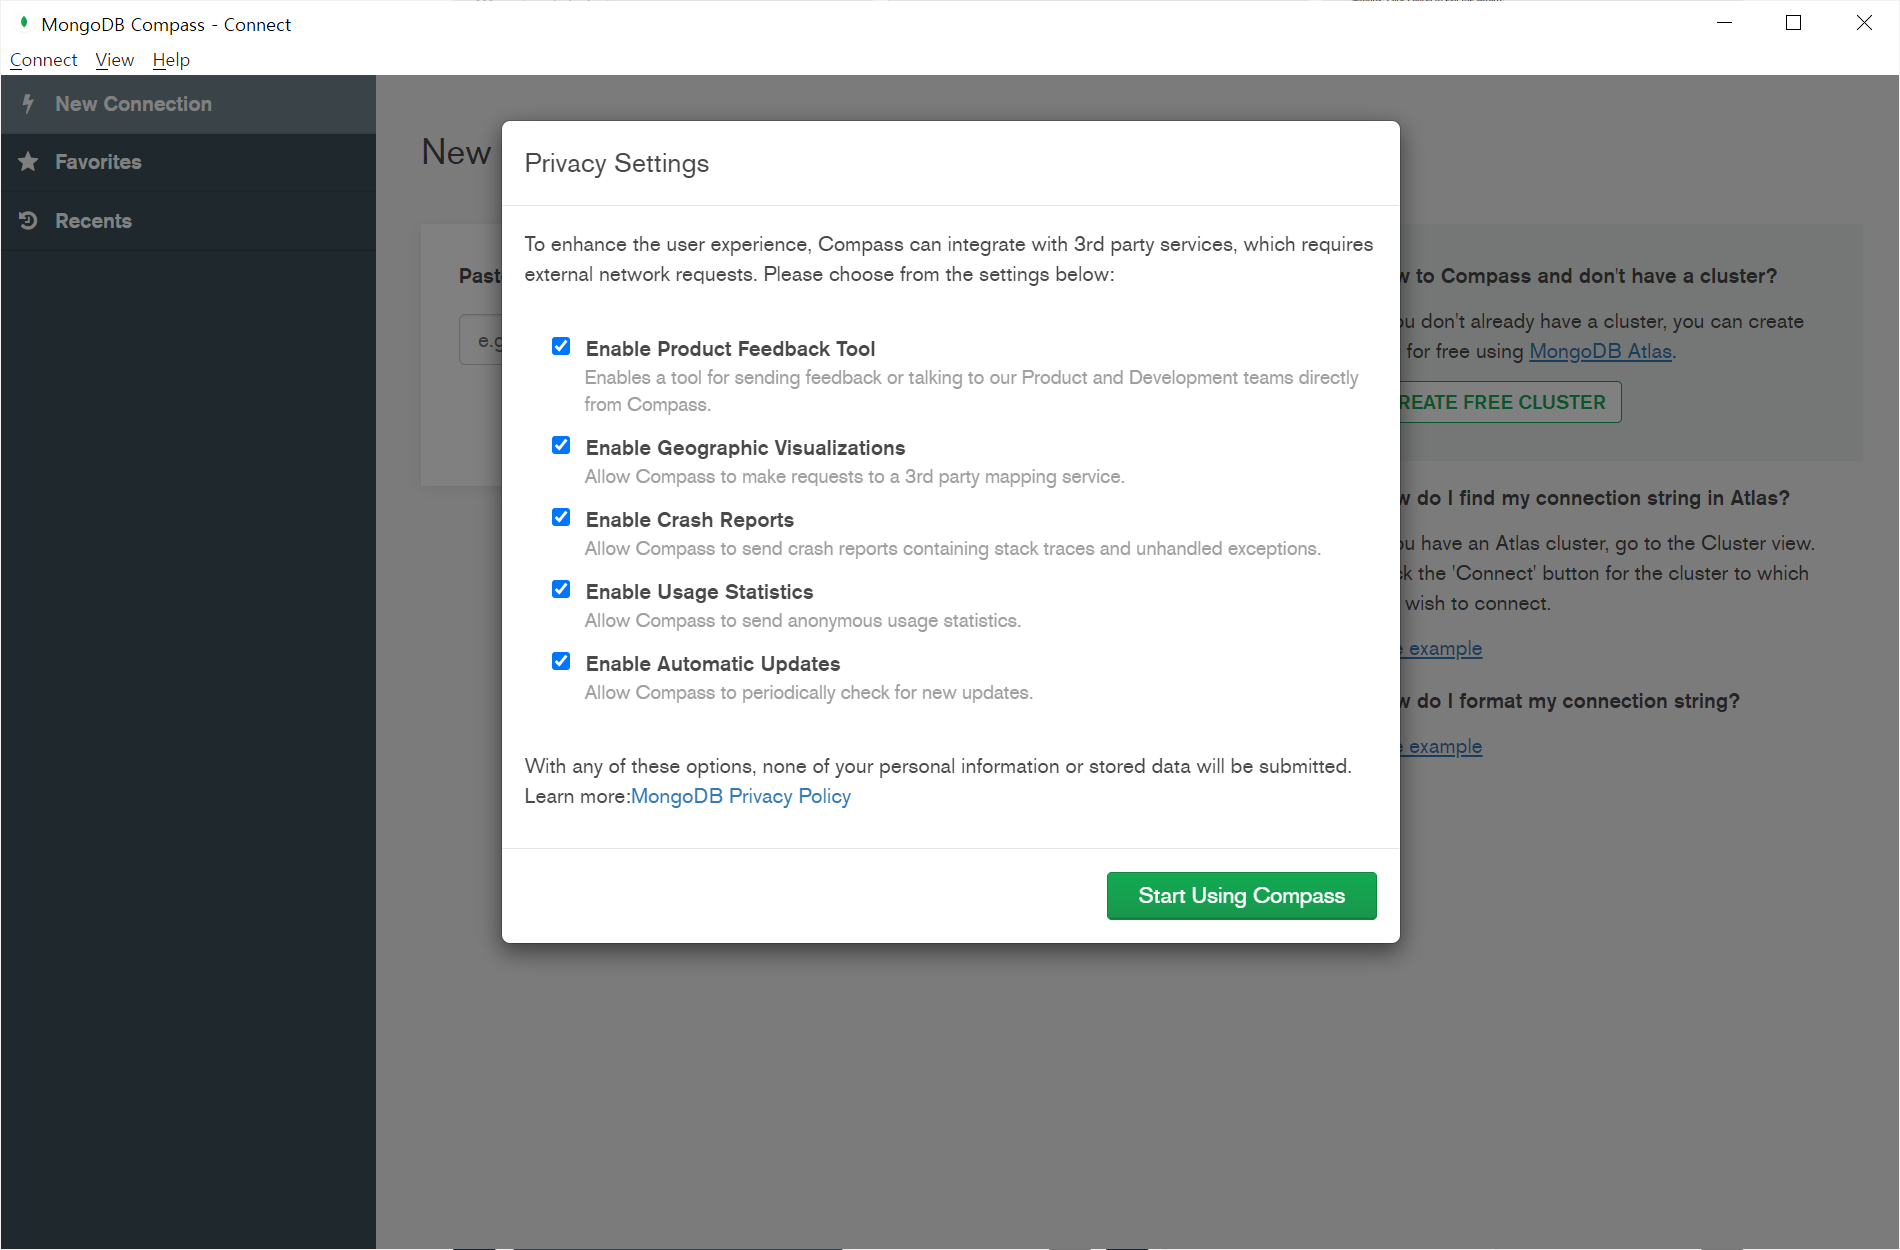Screen dimensions: 1900x1250
Task: Toggle the Enable Usage Statistics checkbox
Action: pyautogui.click(x=561, y=589)
